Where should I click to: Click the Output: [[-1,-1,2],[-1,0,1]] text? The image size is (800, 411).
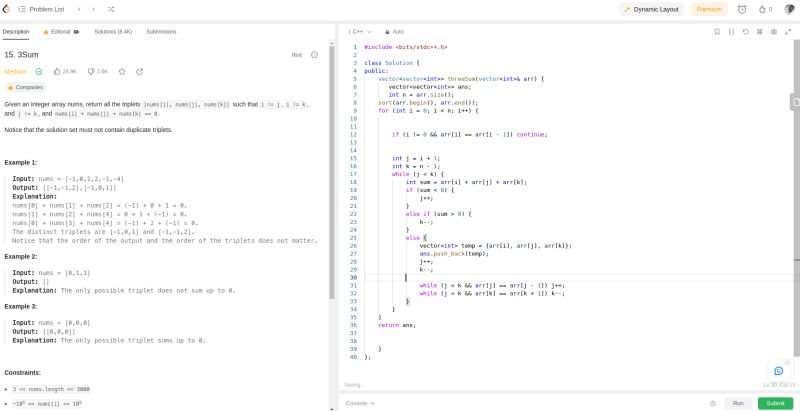[64, 188]
